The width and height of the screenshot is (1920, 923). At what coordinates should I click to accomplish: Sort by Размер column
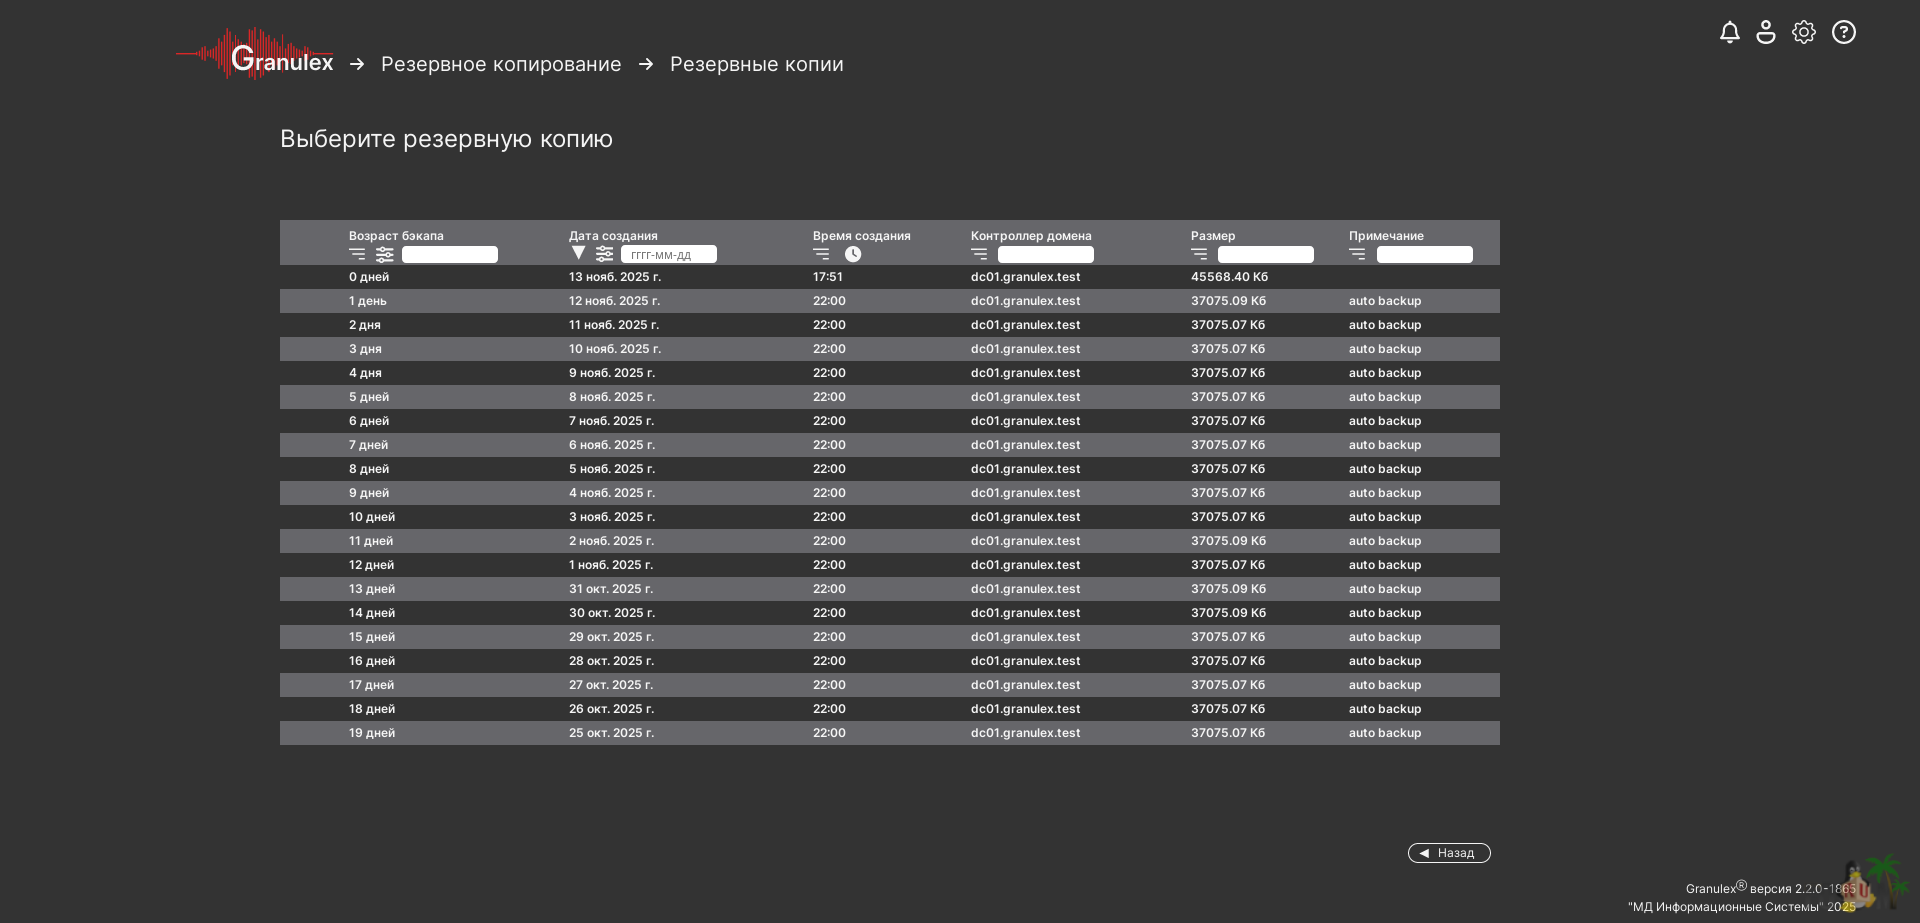tap(1199, 254)
